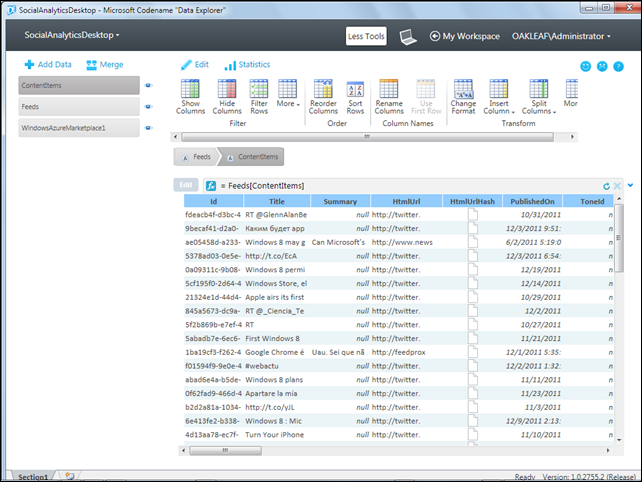Expand the OAKLEAF\Administrator account dropdown
The width and height of the screenshot is (642, 482).
[x=561, y=36]
